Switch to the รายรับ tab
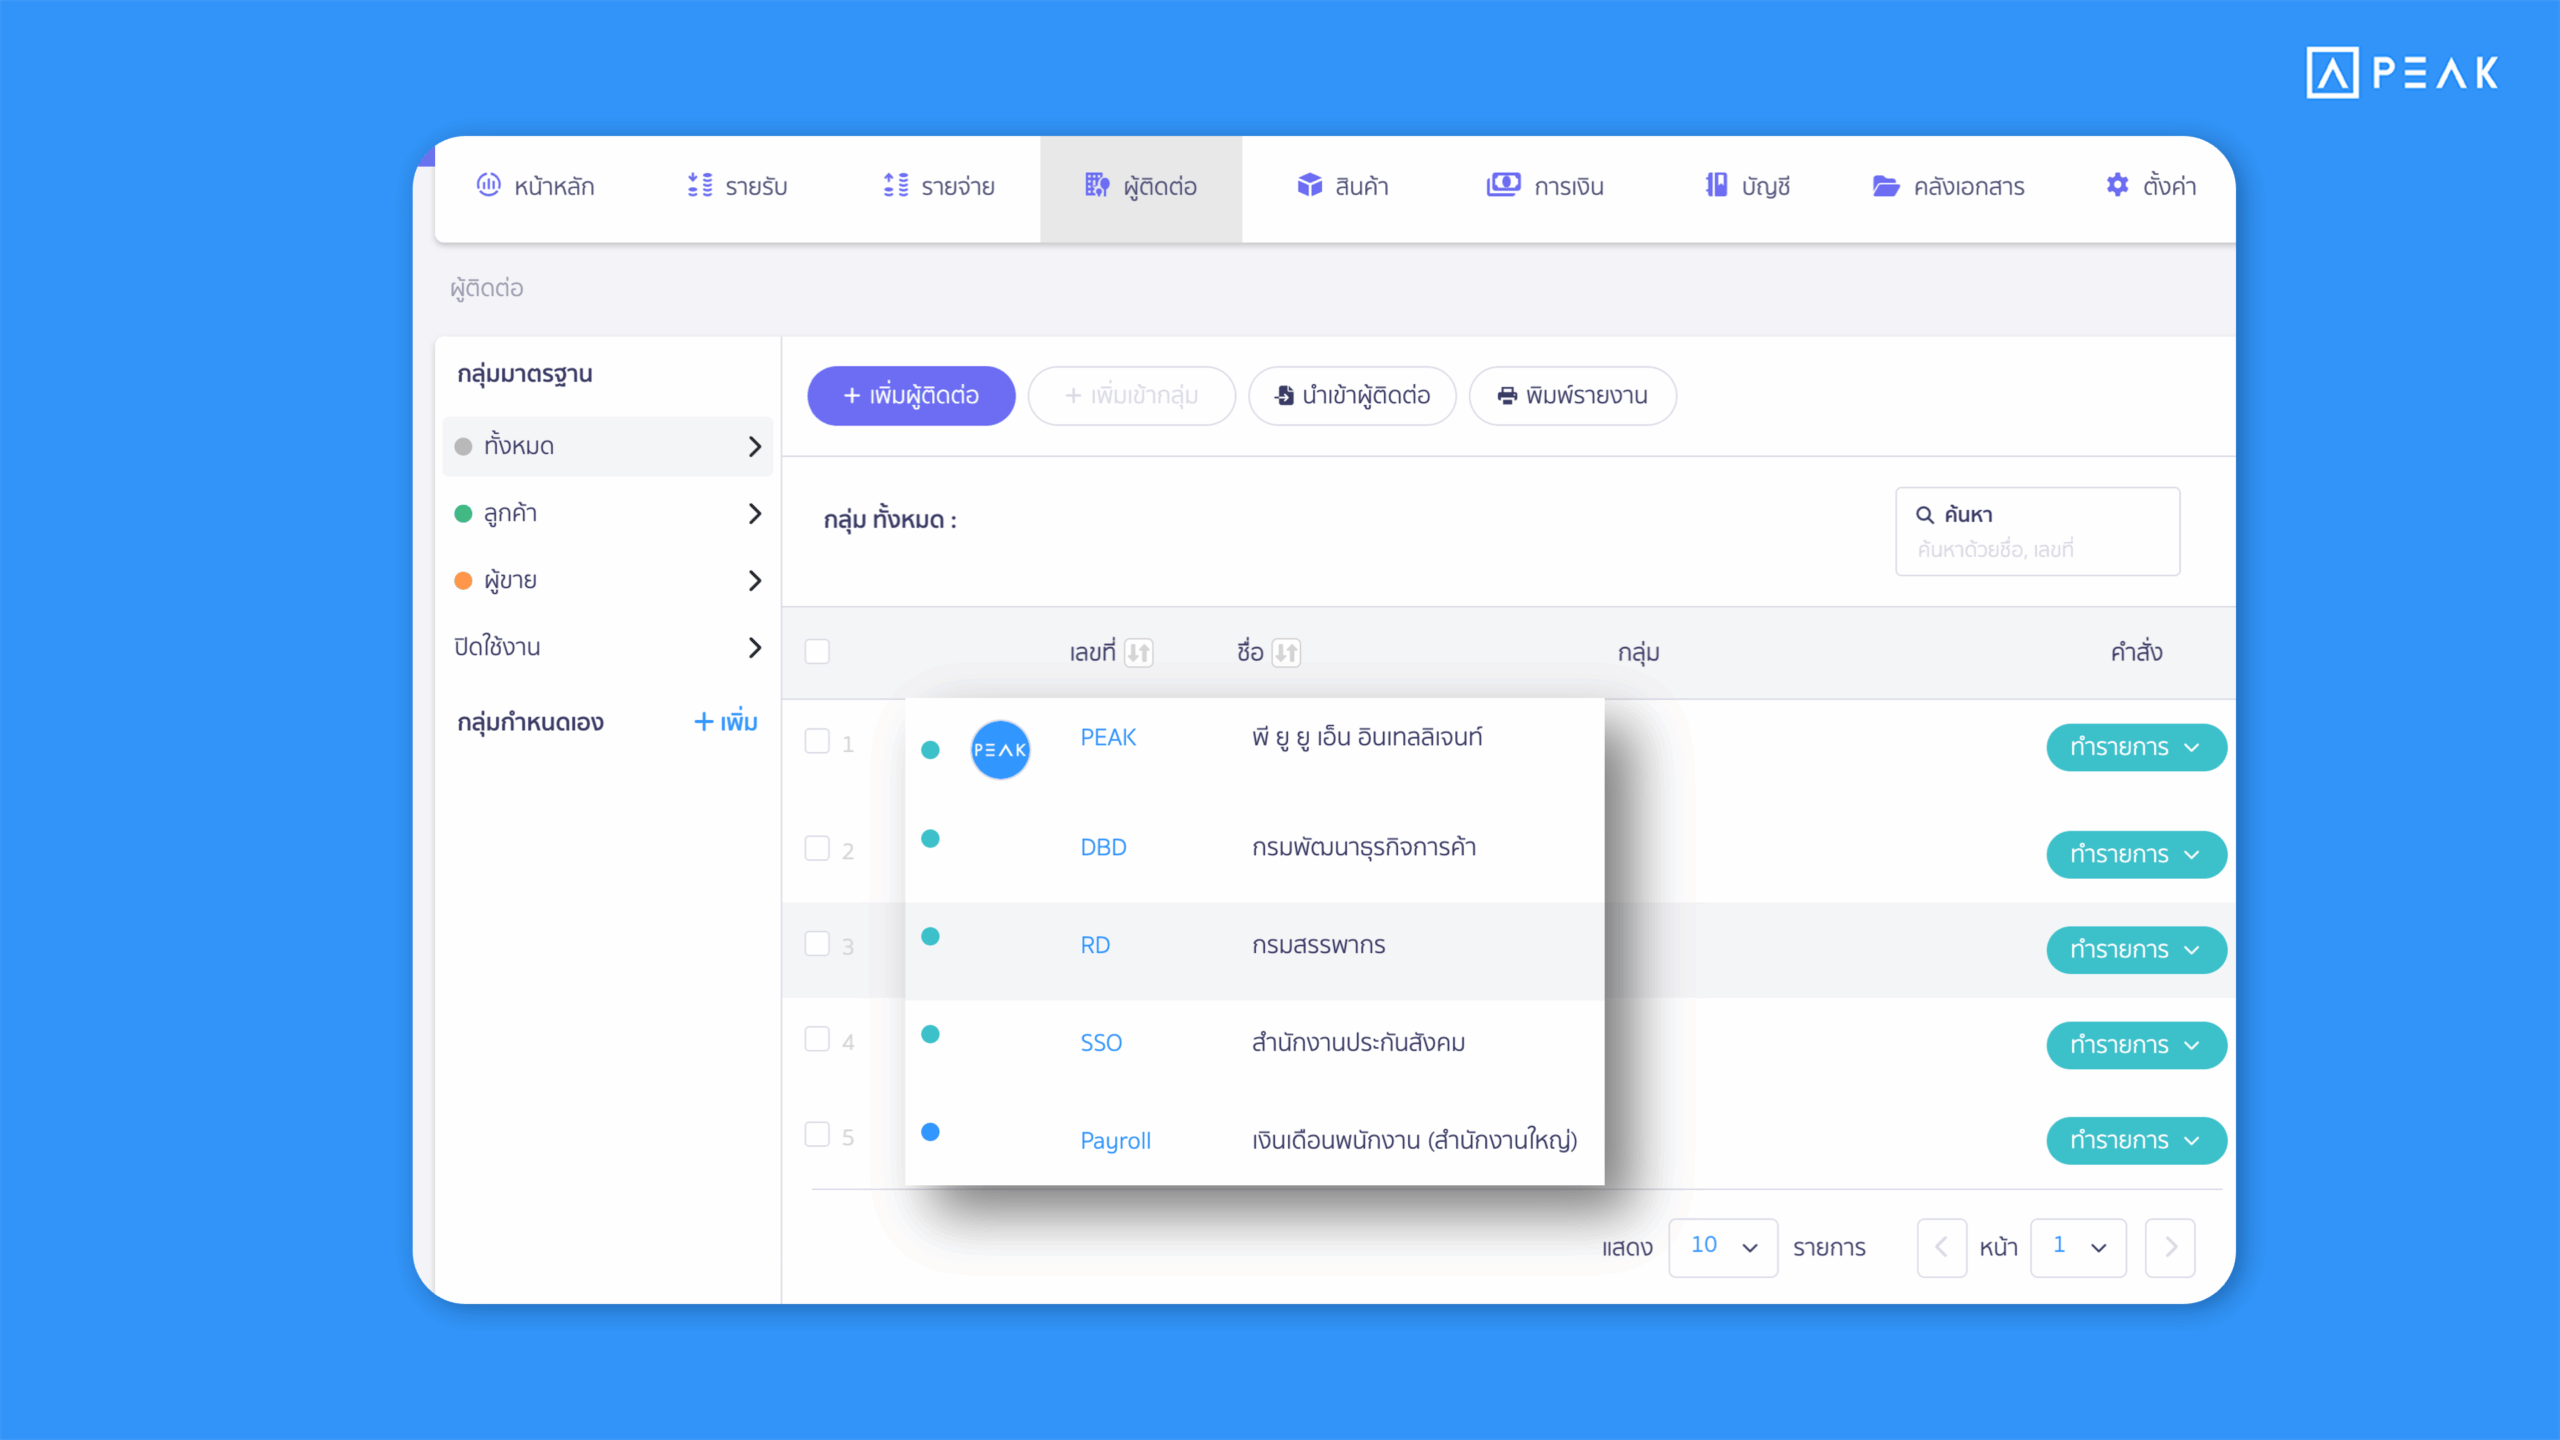 [x=738, y=187]
